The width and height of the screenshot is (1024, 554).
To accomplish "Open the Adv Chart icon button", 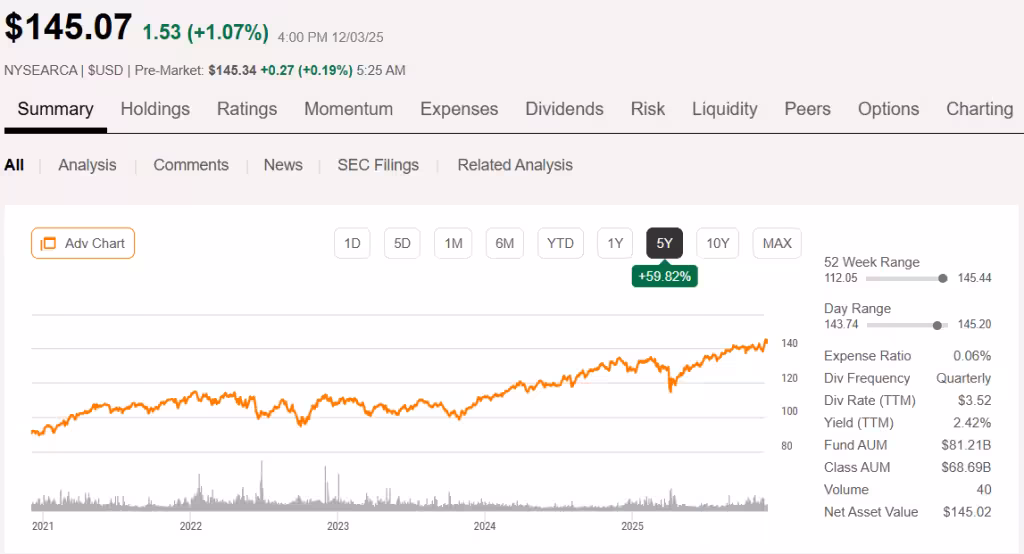I will coord(83,243).
